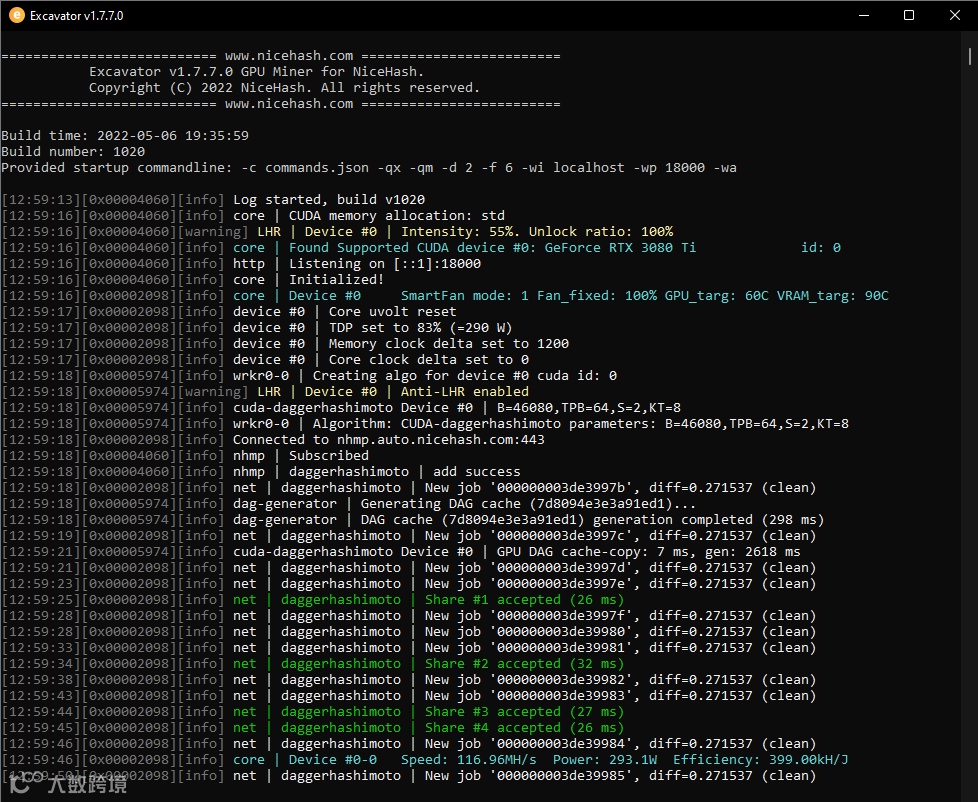Viewport: 978px width, 802px height.
Task: Click 'TDP set to 83% (=290 W)' line
Action: point(257,328)
